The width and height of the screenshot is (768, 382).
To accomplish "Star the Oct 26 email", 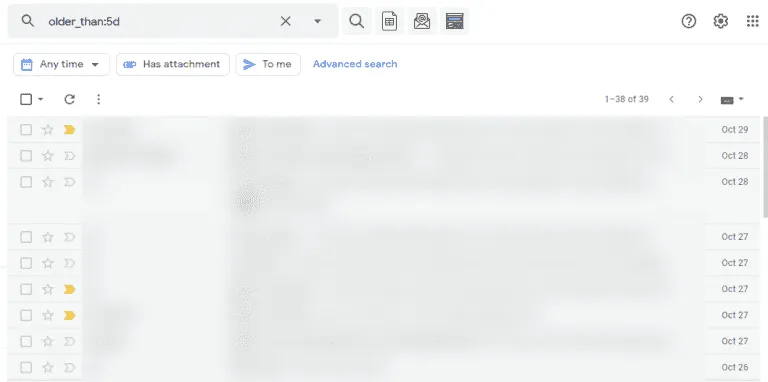I will 48,367.
